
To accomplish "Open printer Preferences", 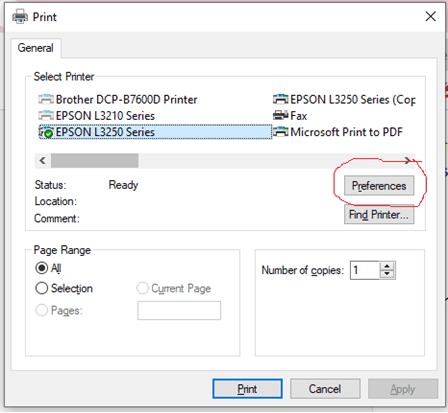I will coord(379,186).
